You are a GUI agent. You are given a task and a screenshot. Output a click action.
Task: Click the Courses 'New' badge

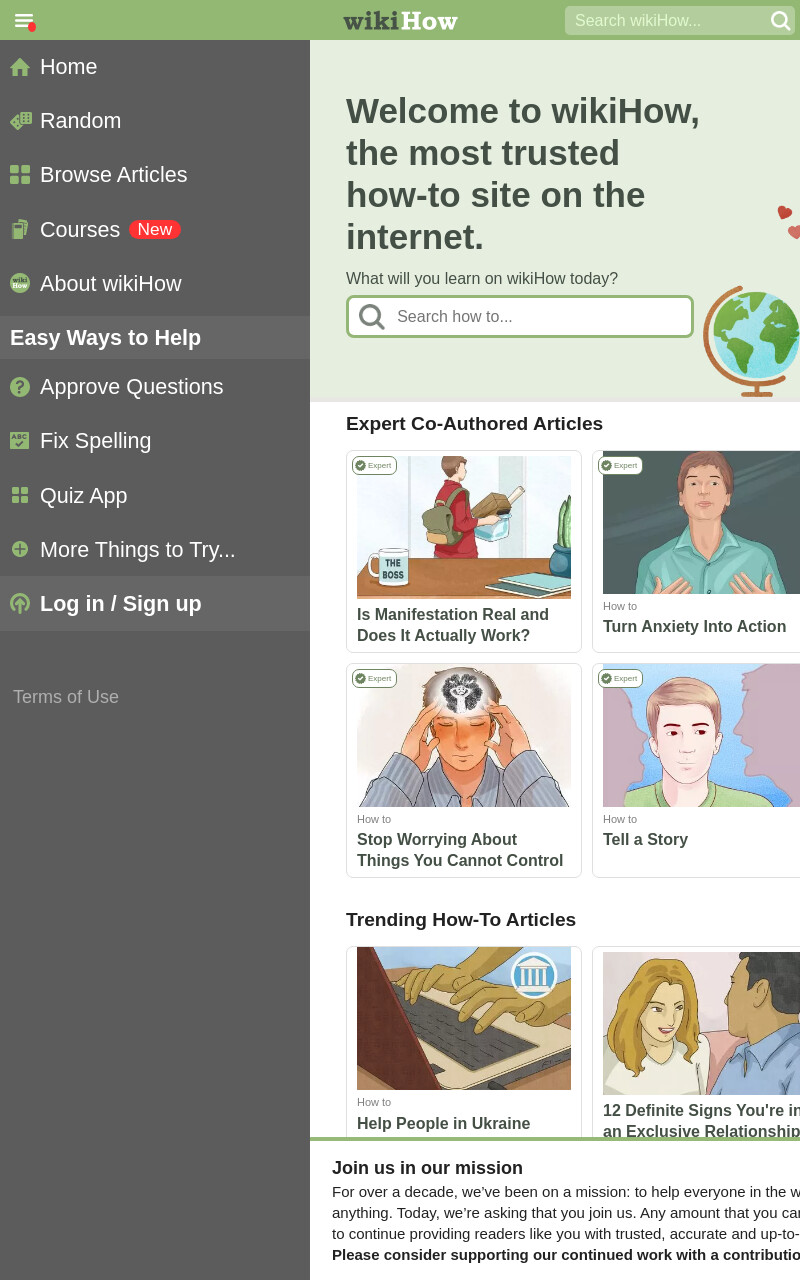tap(155, 230)
